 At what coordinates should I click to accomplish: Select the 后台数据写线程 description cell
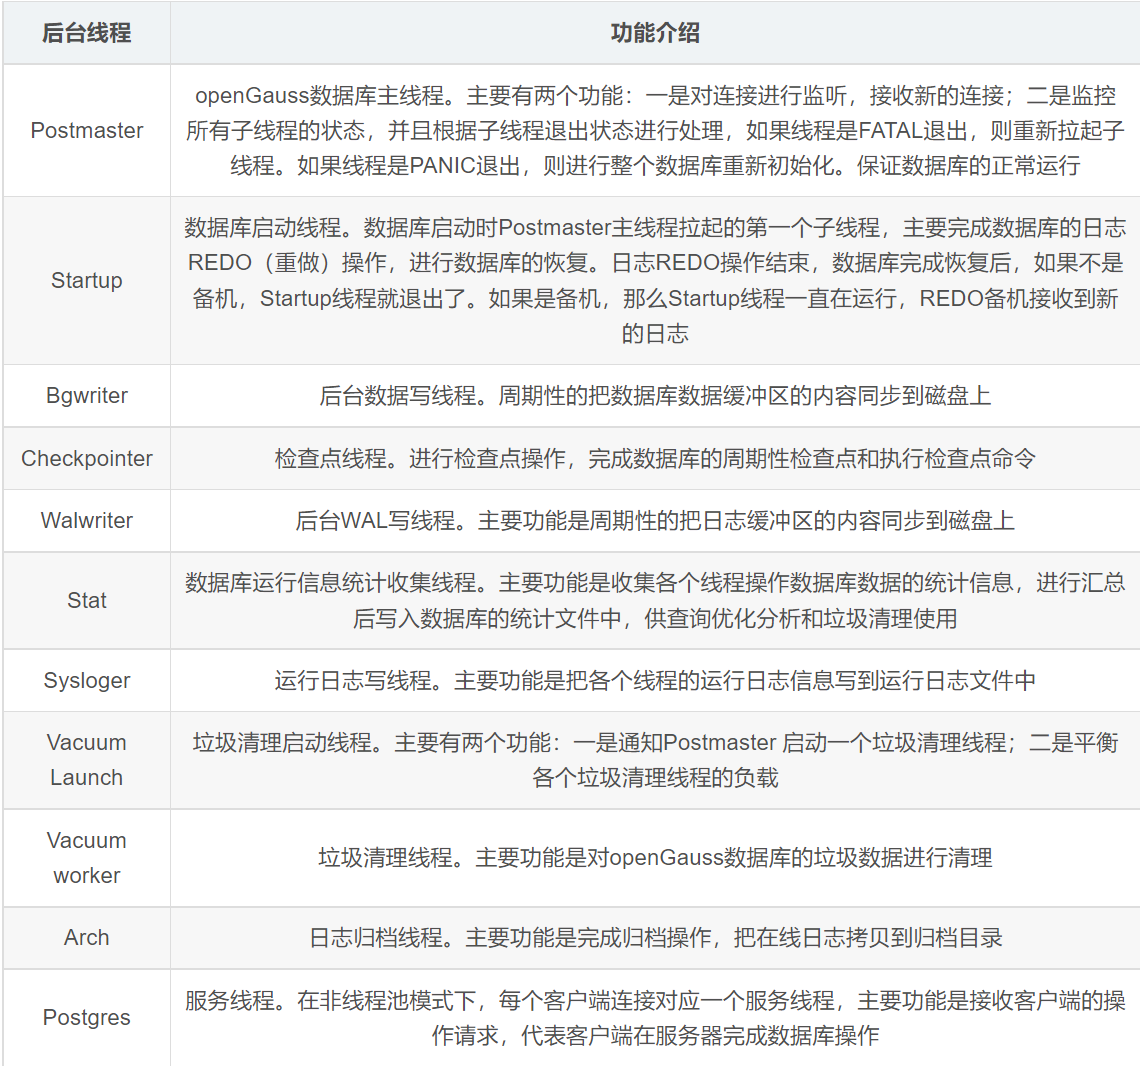[655, 396]
